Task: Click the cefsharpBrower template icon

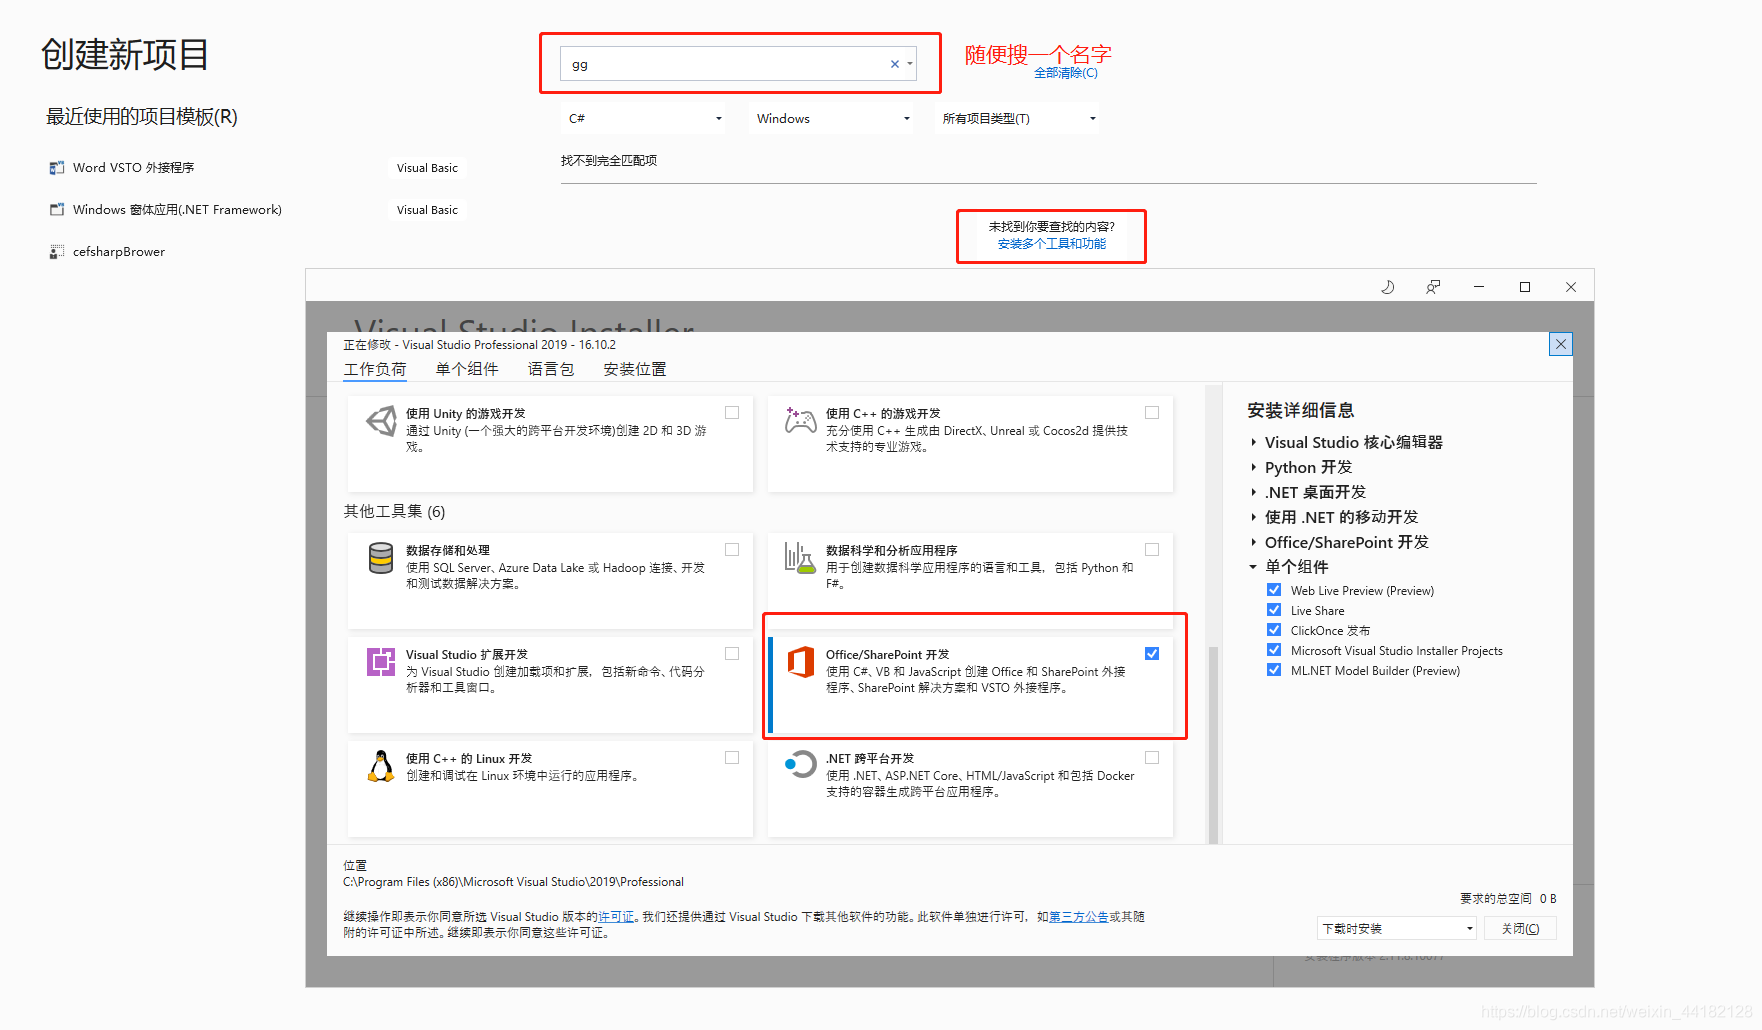Action: click(x=57, y=252)
